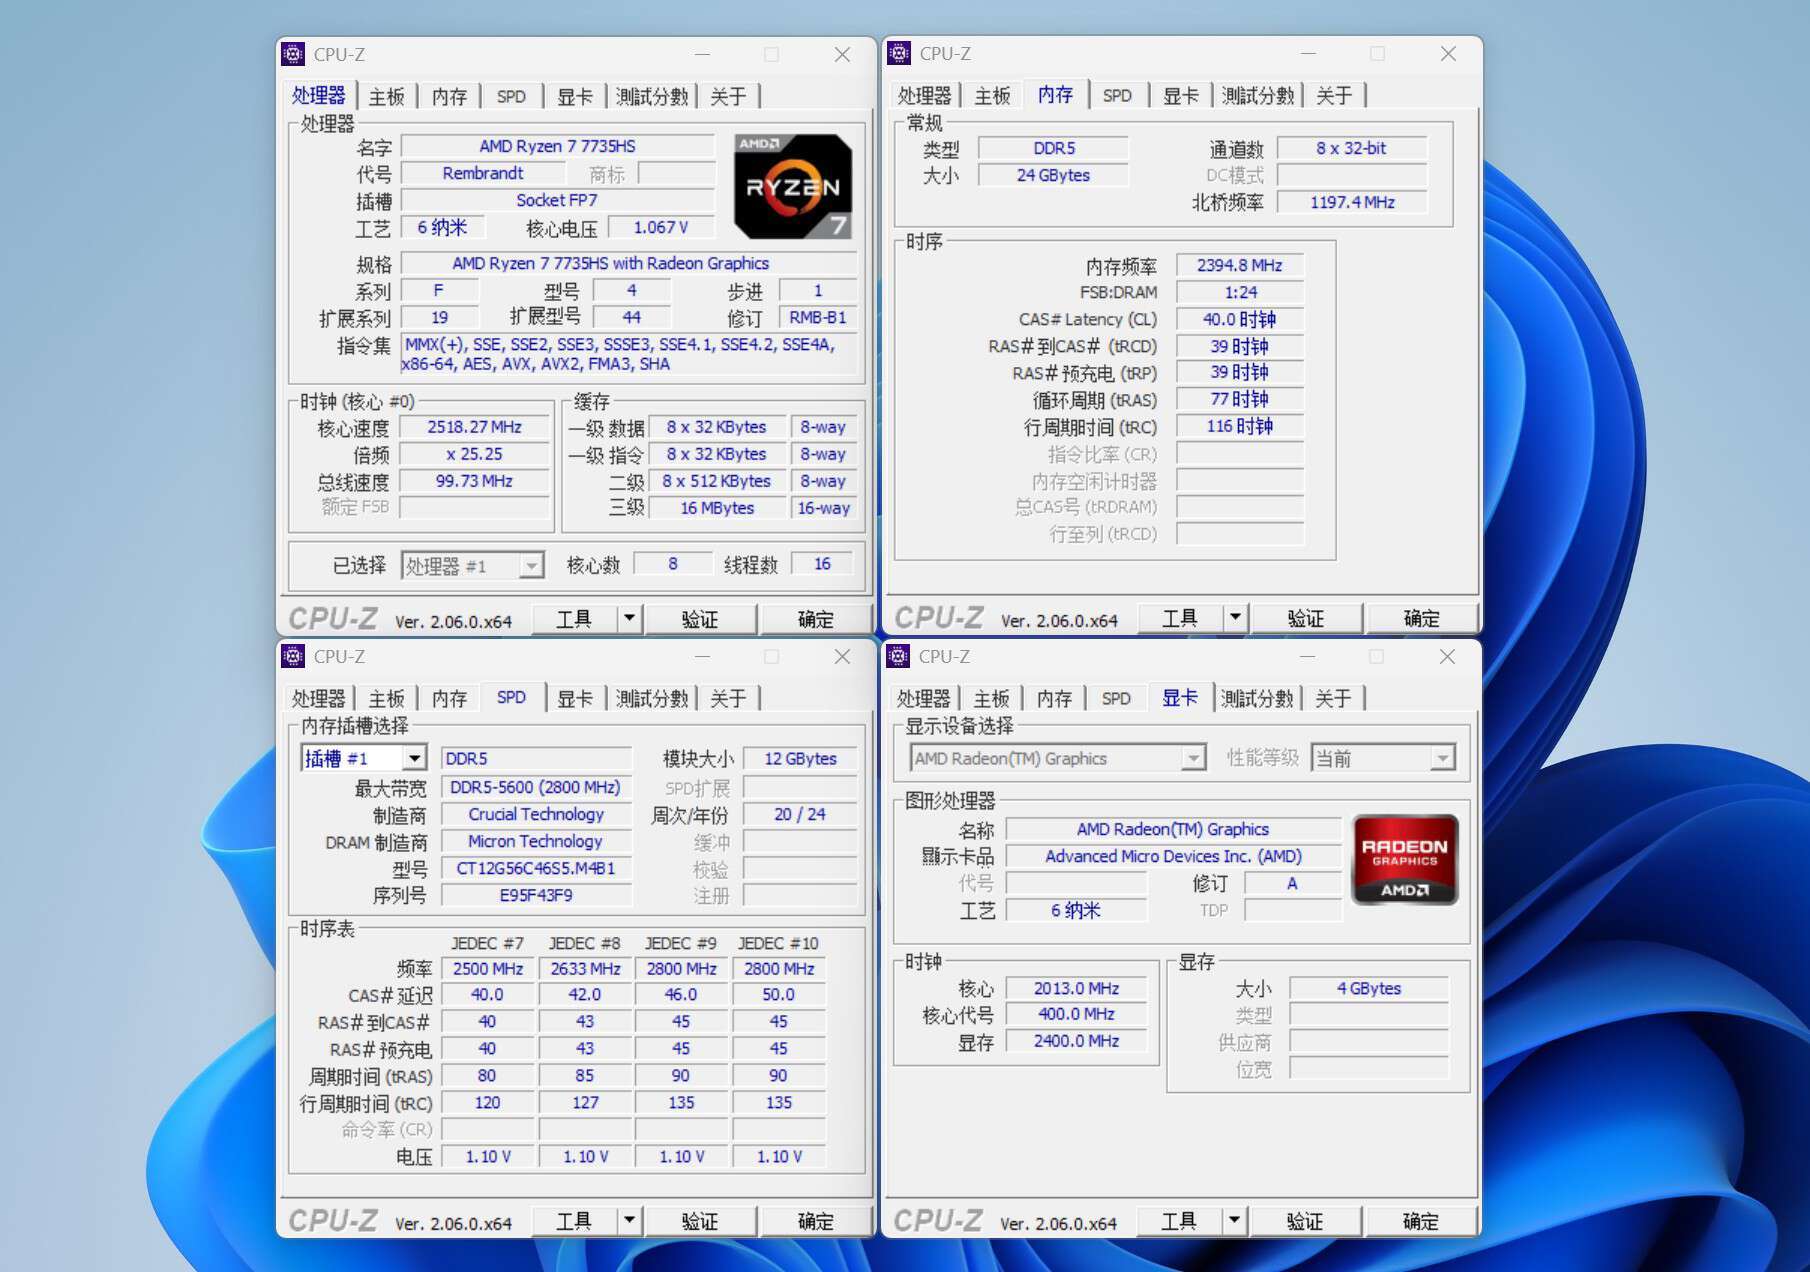Viewport: 1810px width, 1272px height.
Task: Open 显卡 tab in memory window
Action: click(1180, 96)
